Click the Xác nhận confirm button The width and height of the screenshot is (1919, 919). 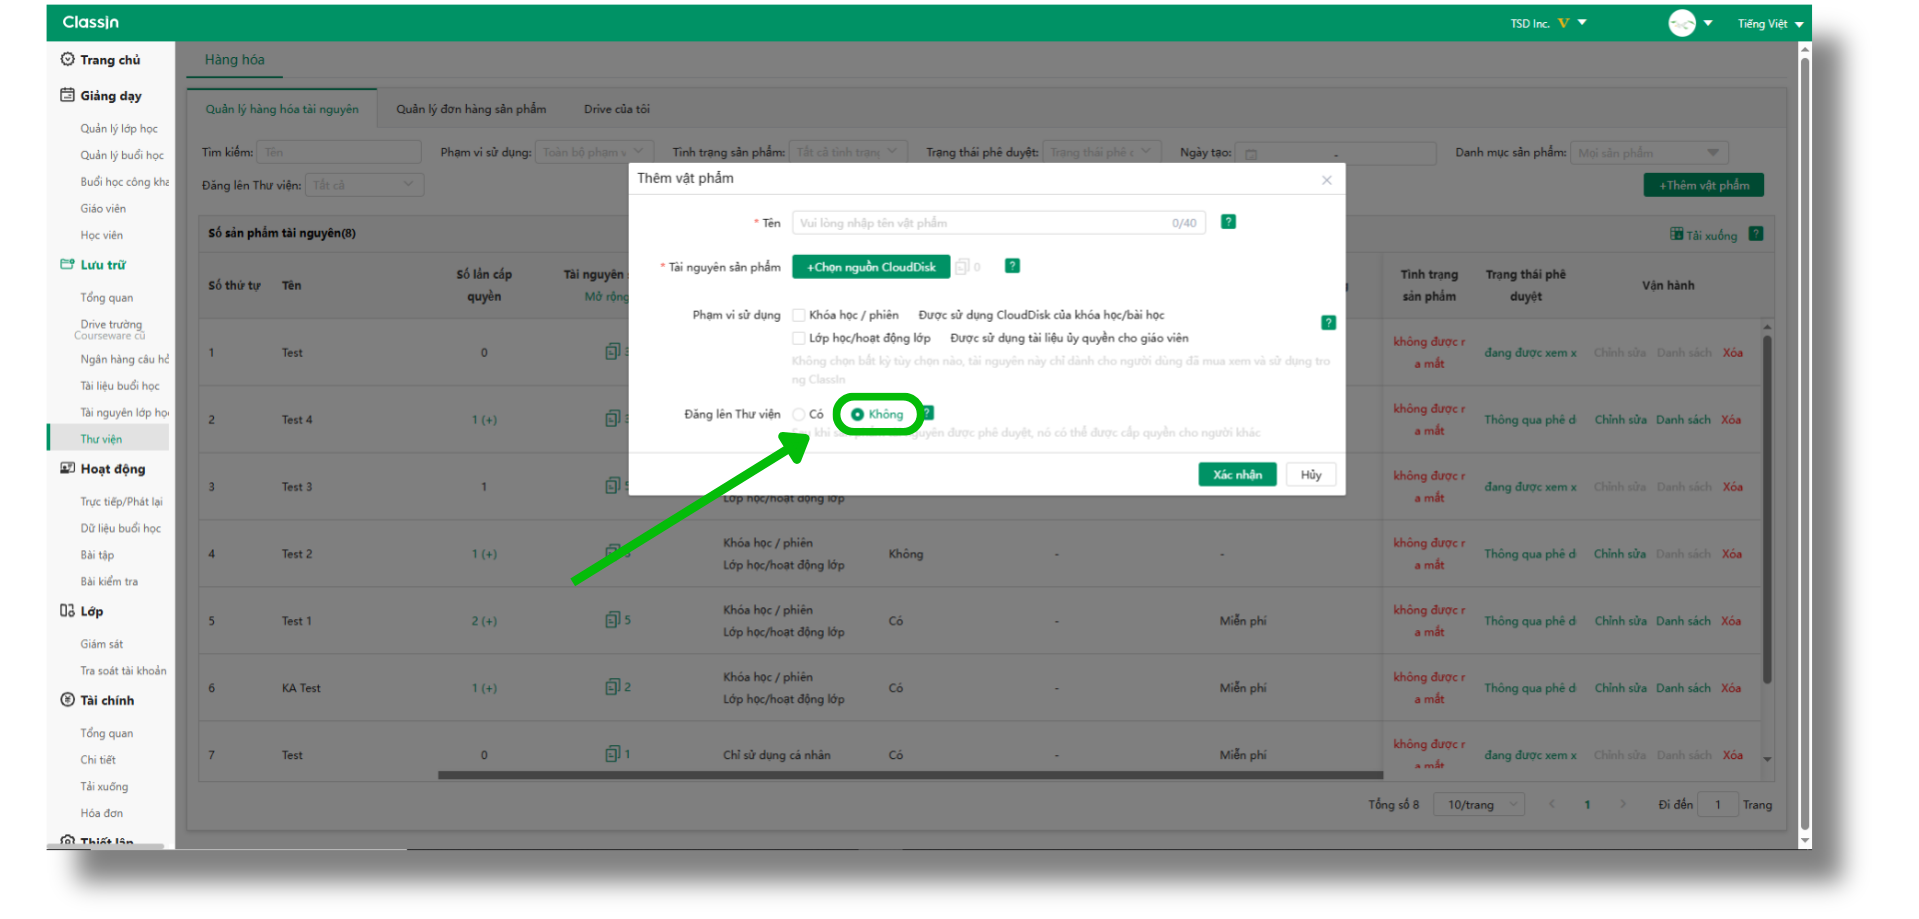(1237, 475)
